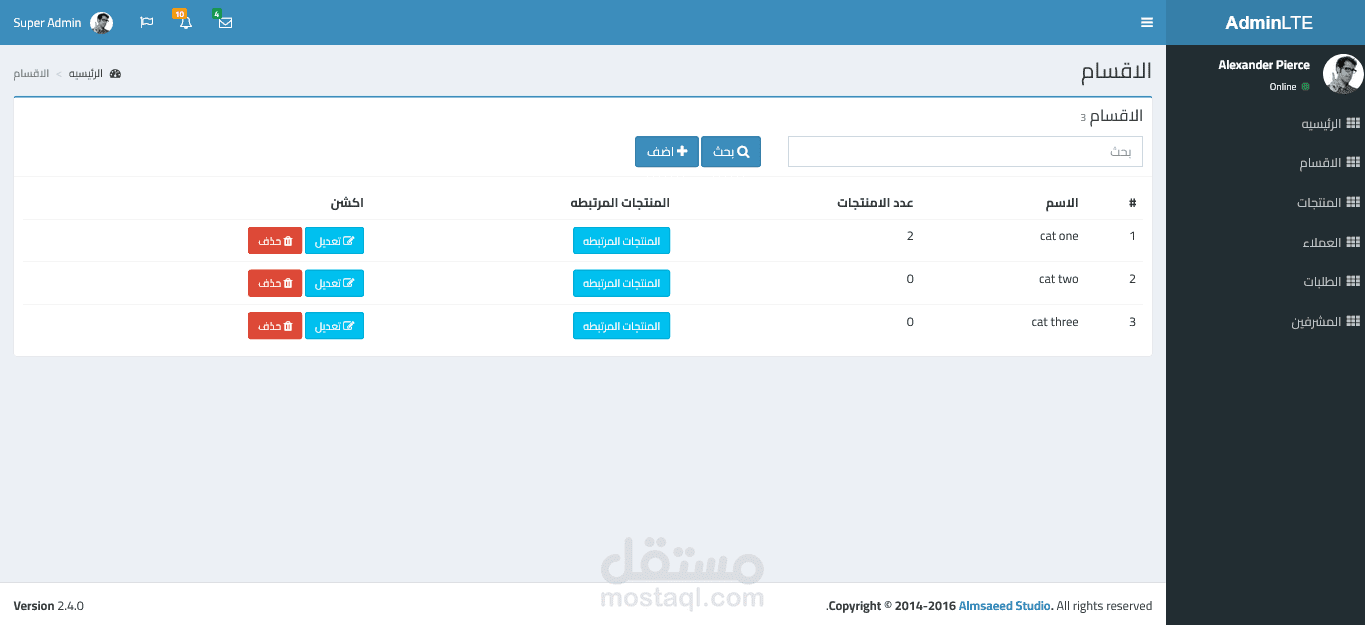Click the grid icon next to الرئيسيه
The height and width of the screenshot is (625, 1365).
click(1353, 123)
